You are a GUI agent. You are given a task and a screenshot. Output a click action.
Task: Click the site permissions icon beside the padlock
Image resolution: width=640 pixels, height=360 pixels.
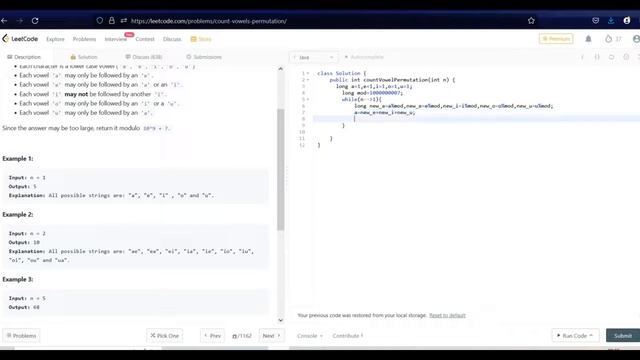point(124,20)
